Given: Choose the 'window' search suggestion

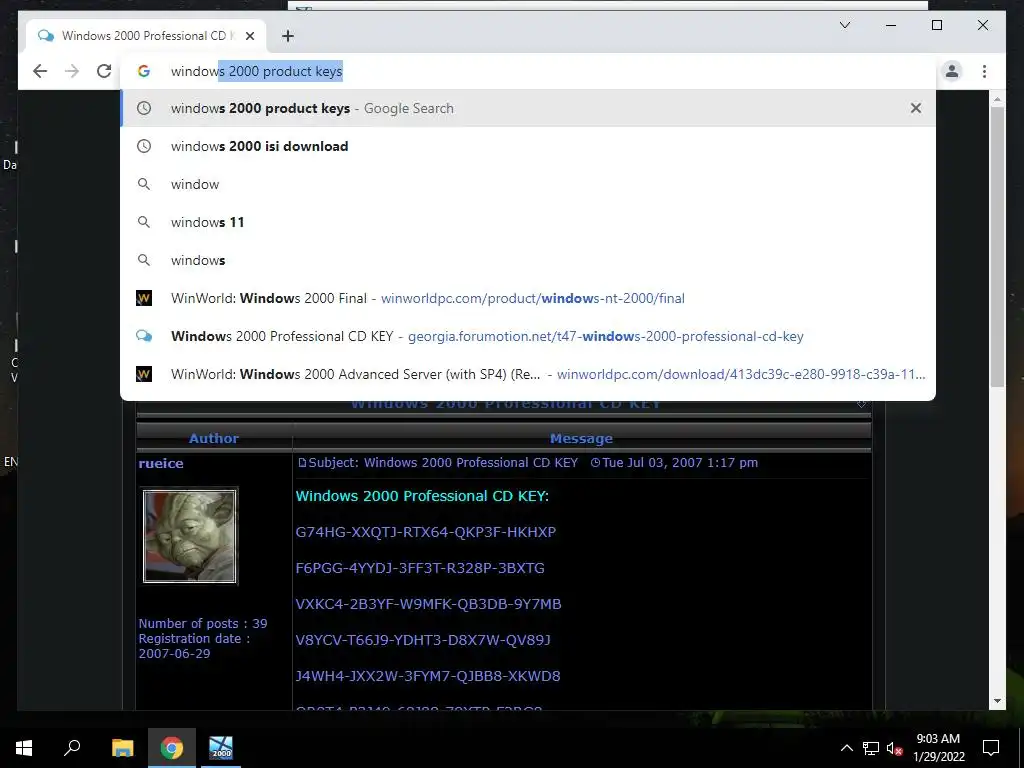Looking at the screenshot, I should click(x=528, y=184).
